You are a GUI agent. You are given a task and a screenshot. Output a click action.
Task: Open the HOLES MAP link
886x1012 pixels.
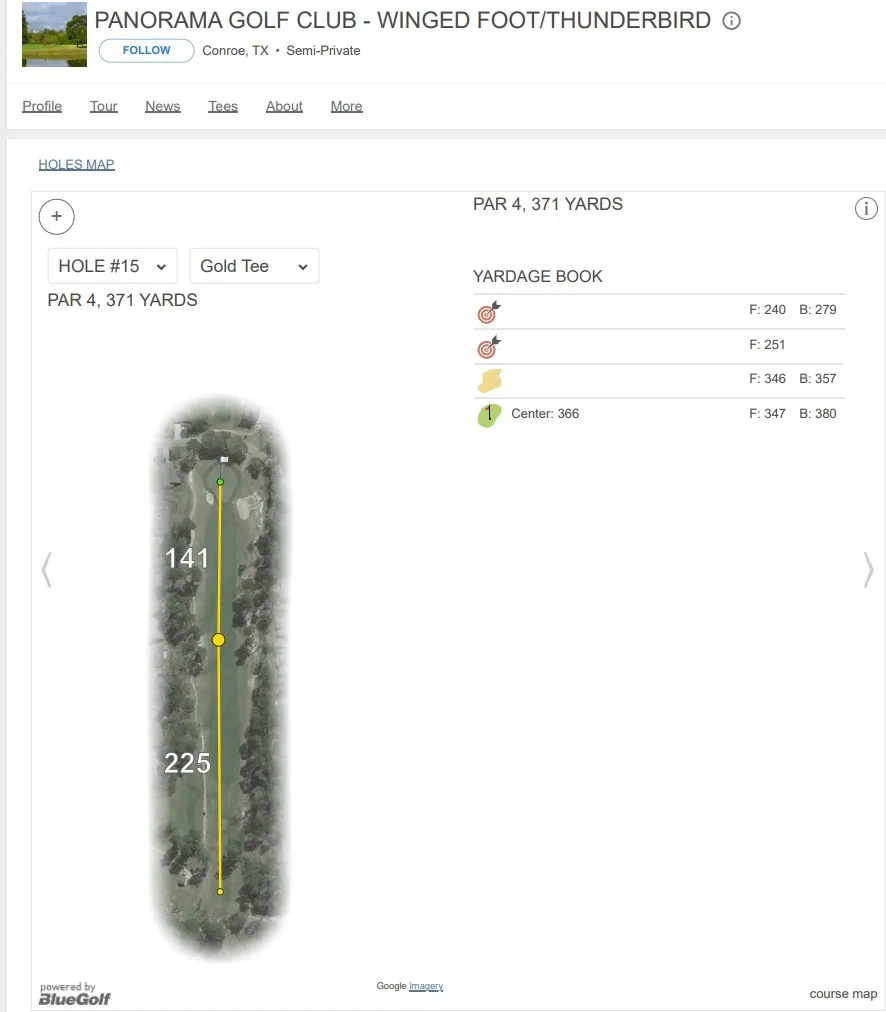point(76,165)
